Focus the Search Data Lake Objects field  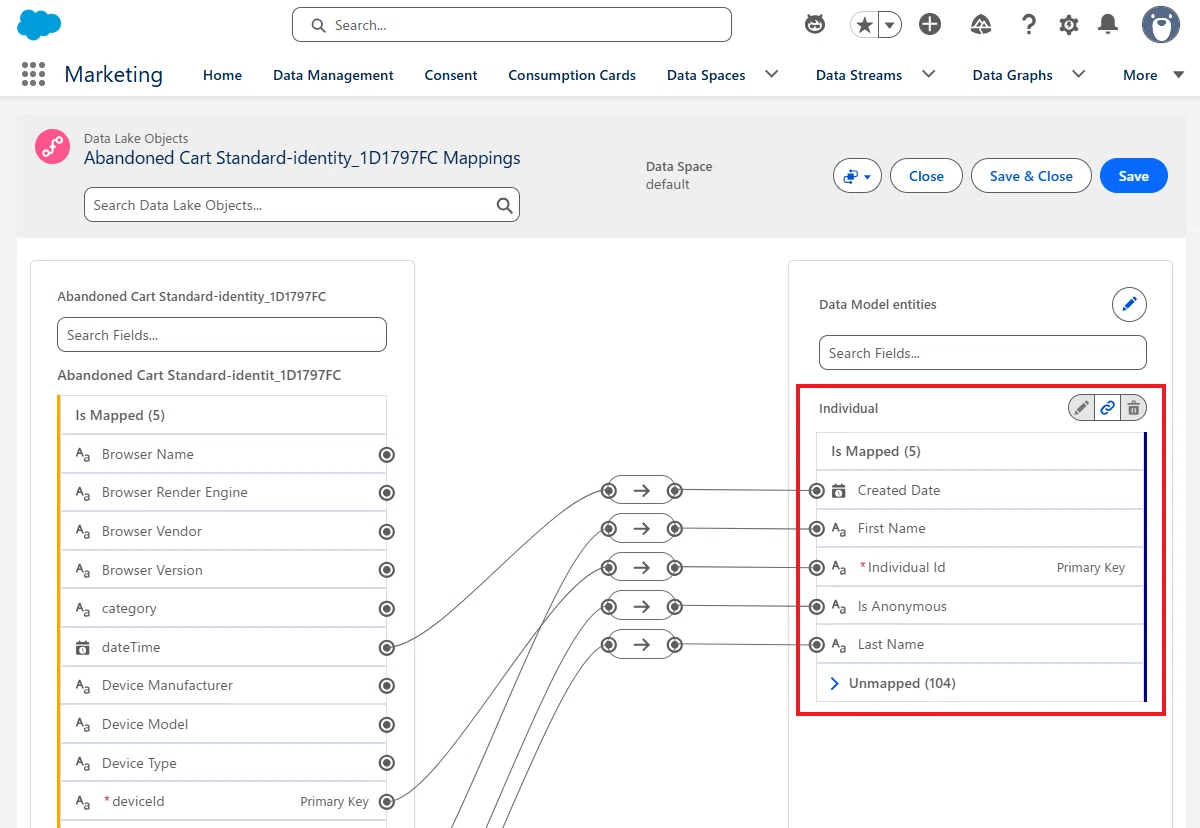302,205
